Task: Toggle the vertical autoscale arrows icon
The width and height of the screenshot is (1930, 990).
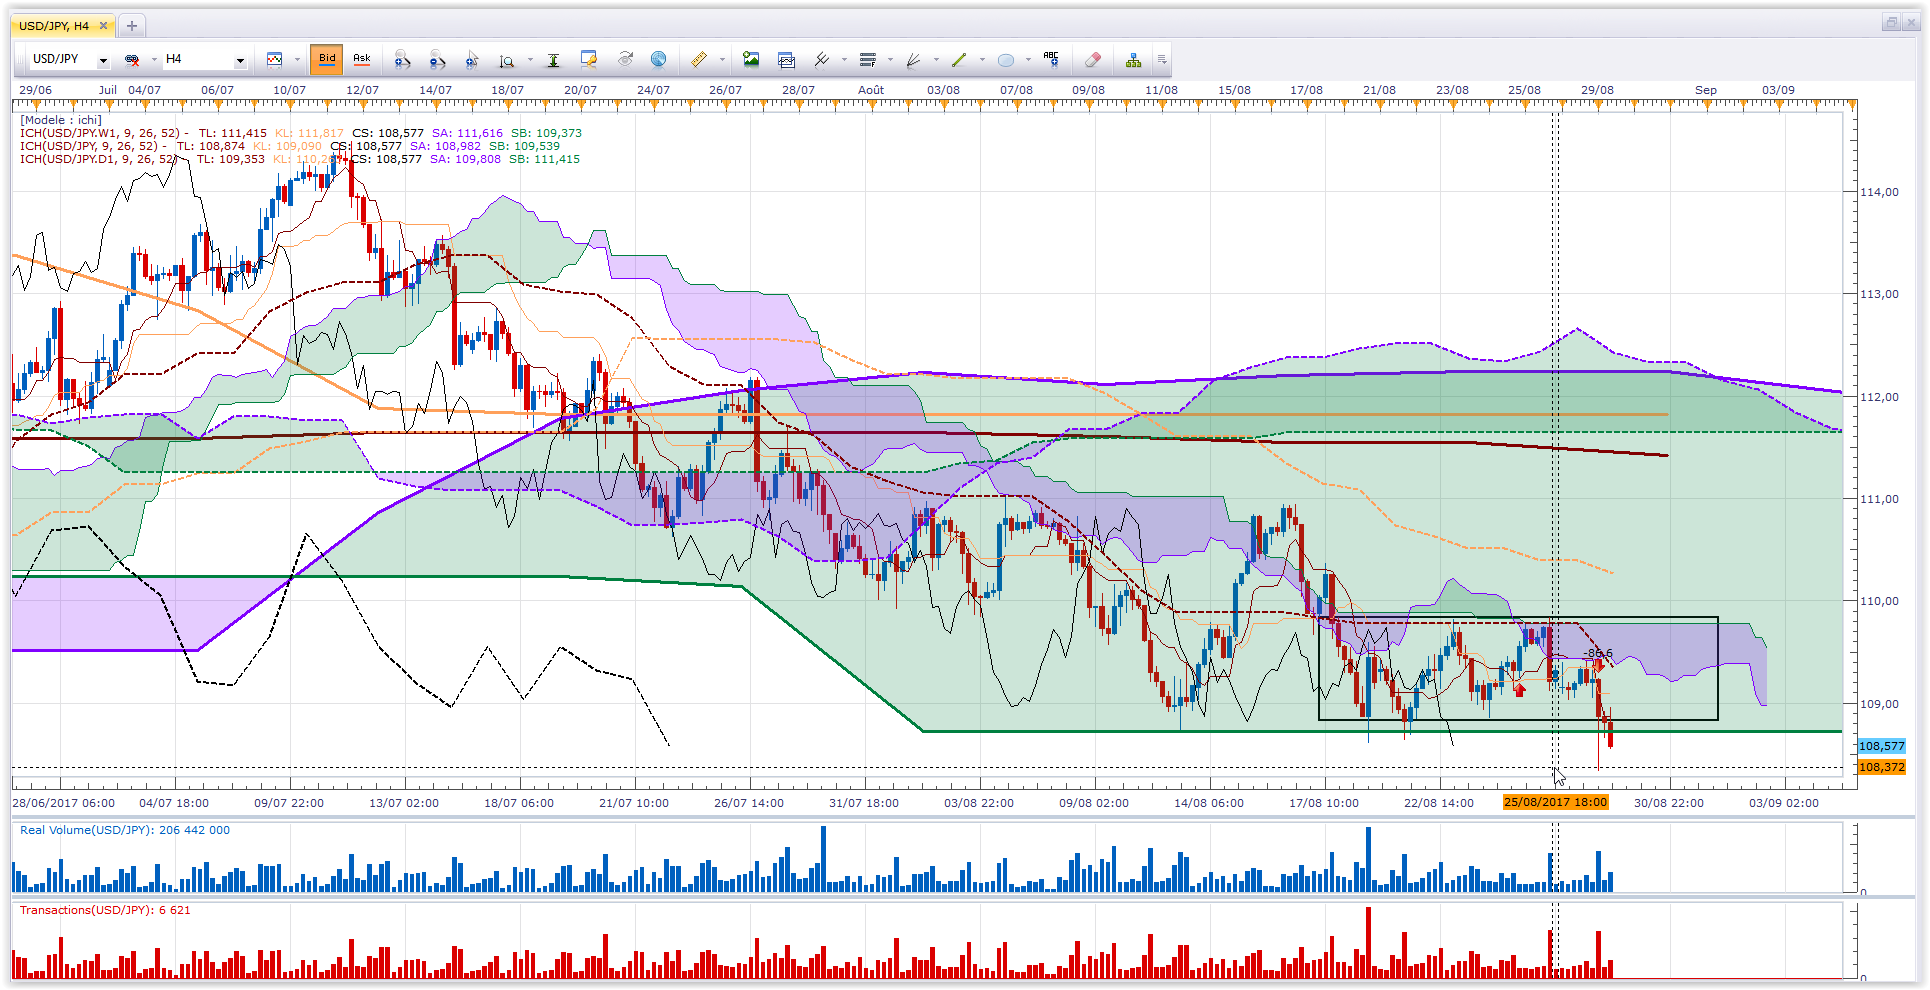Action: coord(553,60)
